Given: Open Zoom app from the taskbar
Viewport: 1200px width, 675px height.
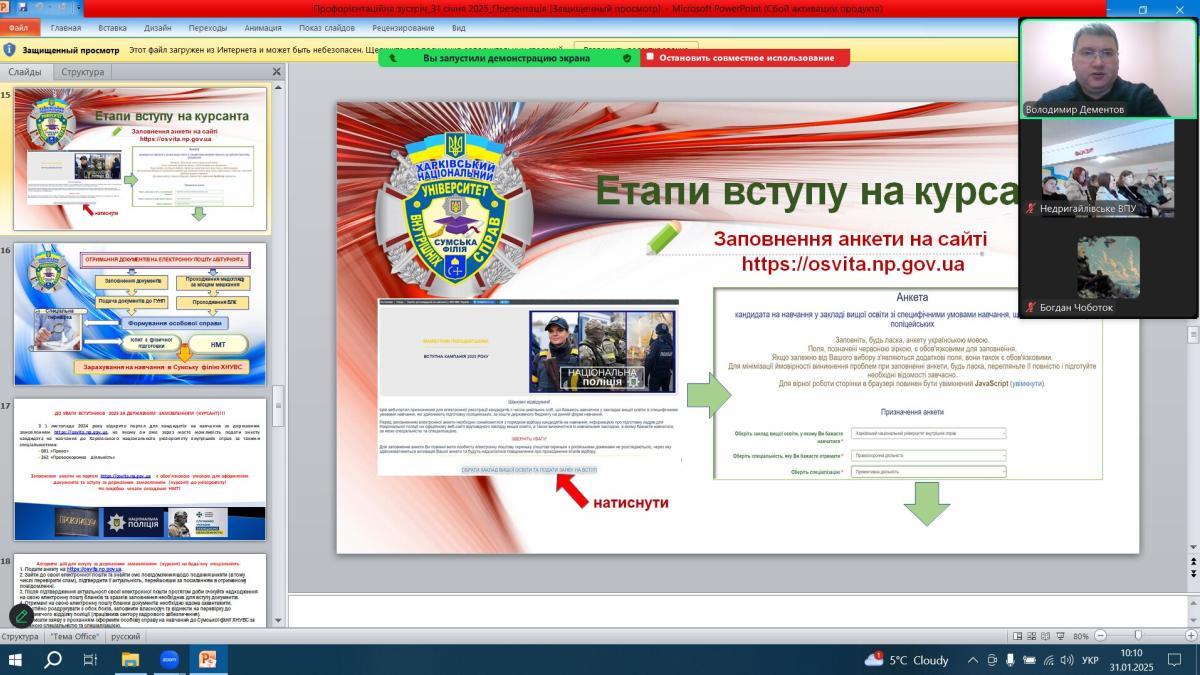Looking at the screenshot, I should pos(169,659).
